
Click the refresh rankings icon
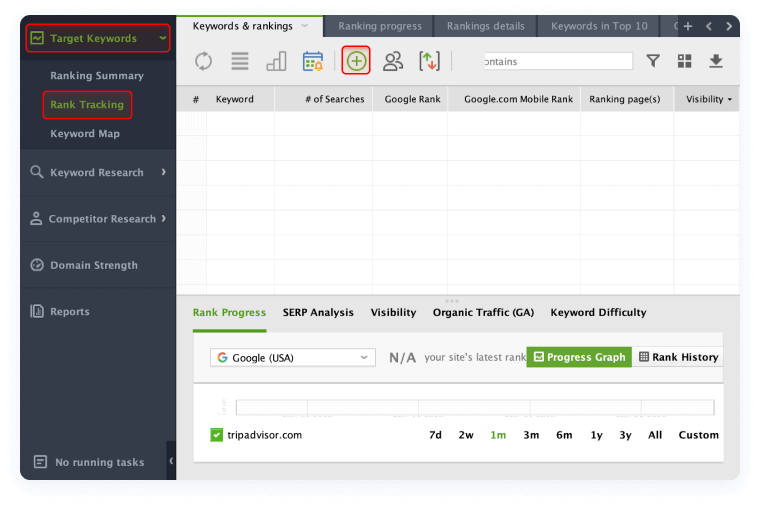coord(203,62)
